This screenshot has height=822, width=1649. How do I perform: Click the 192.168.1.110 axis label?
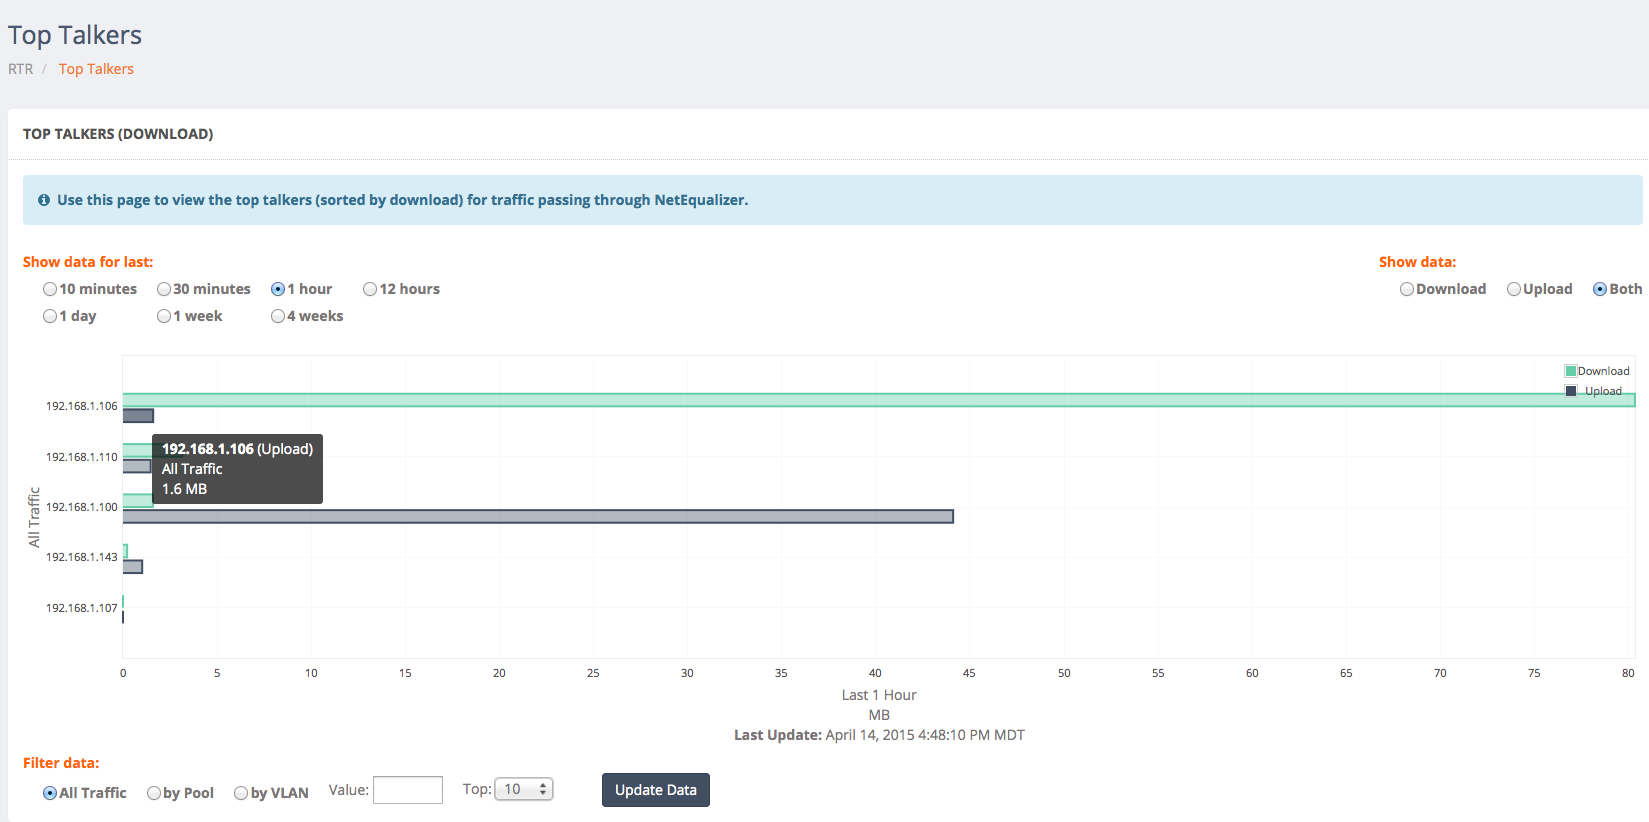point(82,457)
